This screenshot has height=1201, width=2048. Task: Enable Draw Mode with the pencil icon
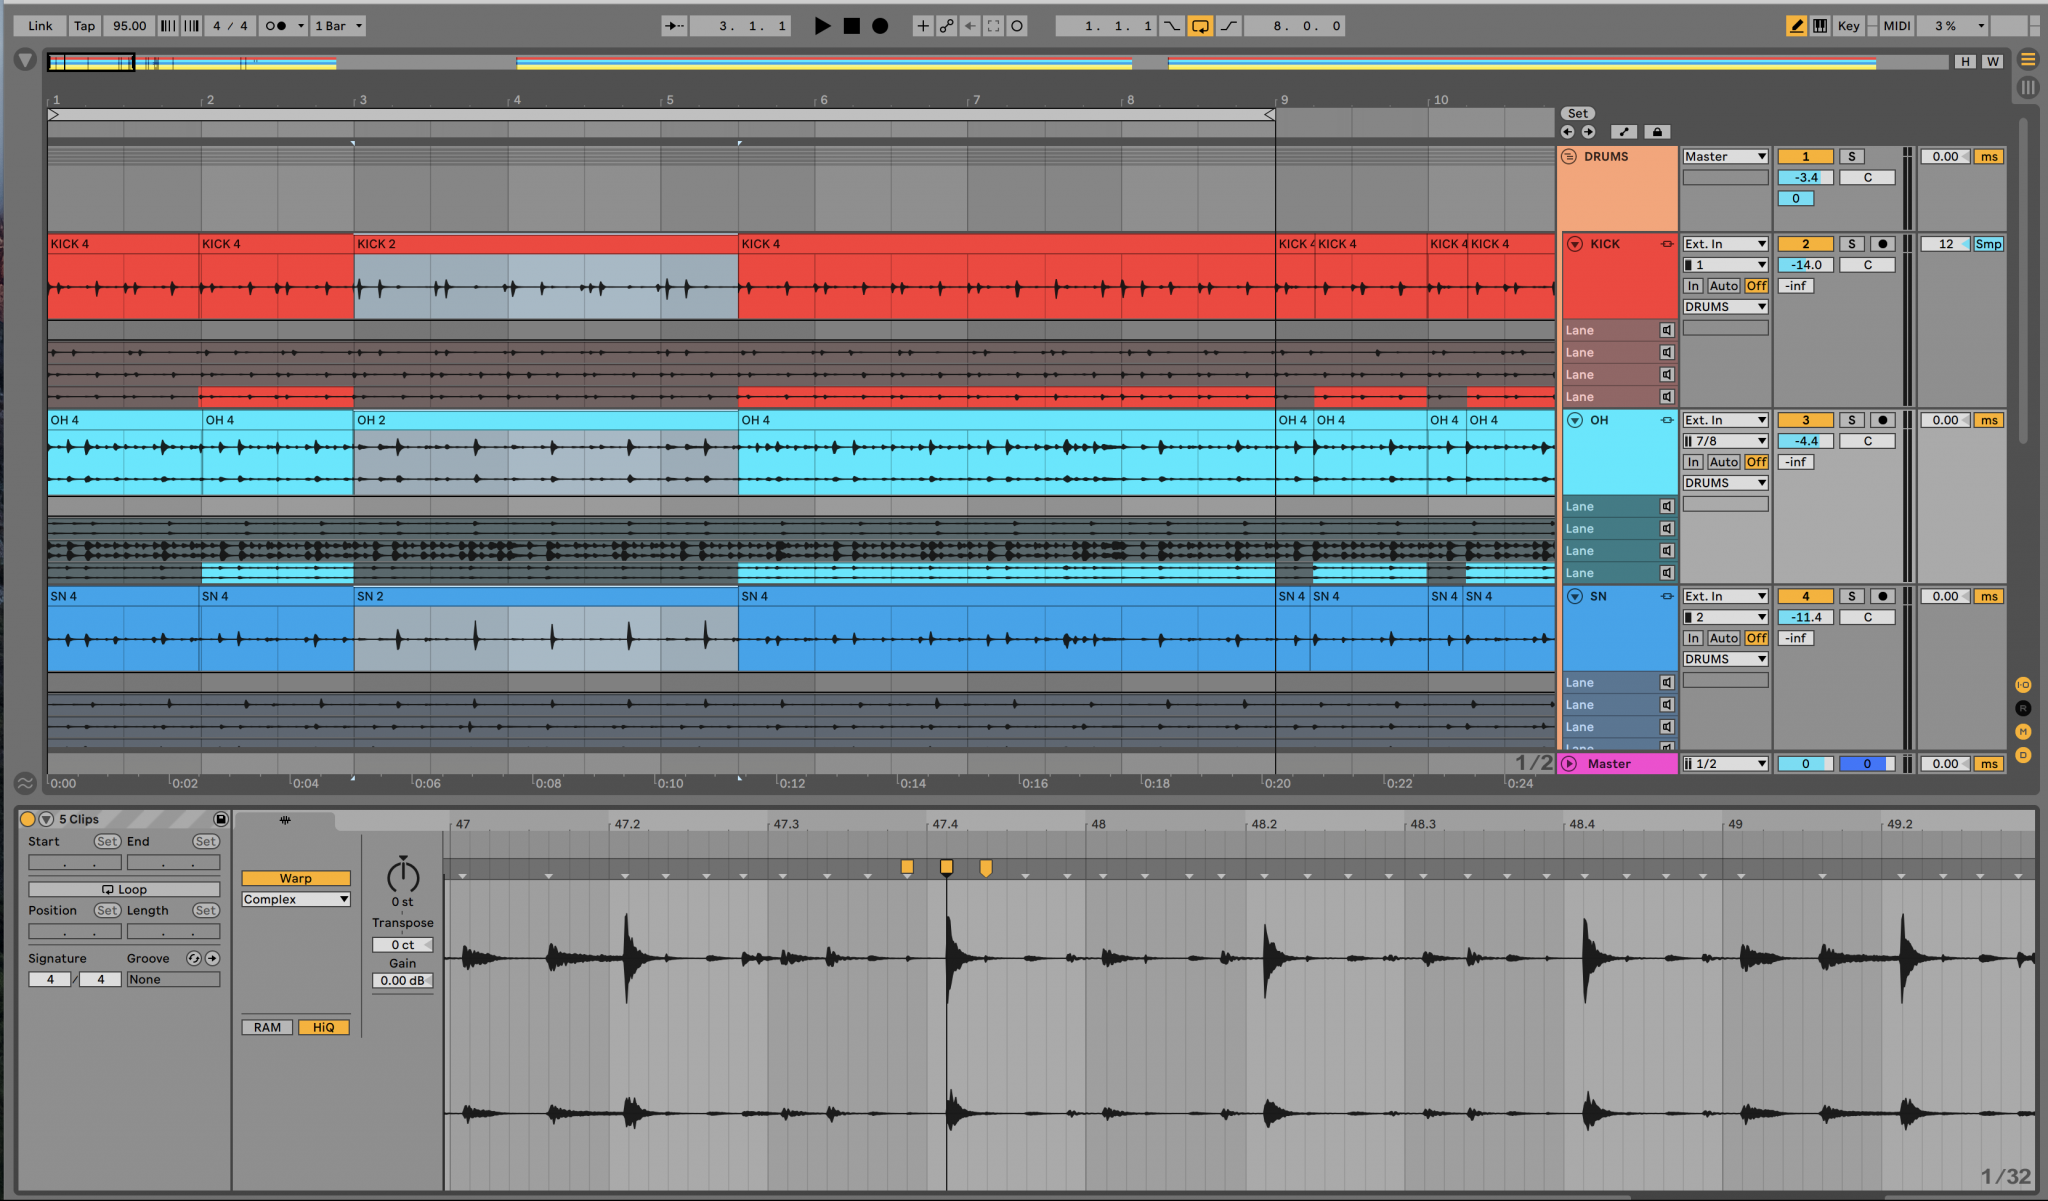pos(1796,25)
